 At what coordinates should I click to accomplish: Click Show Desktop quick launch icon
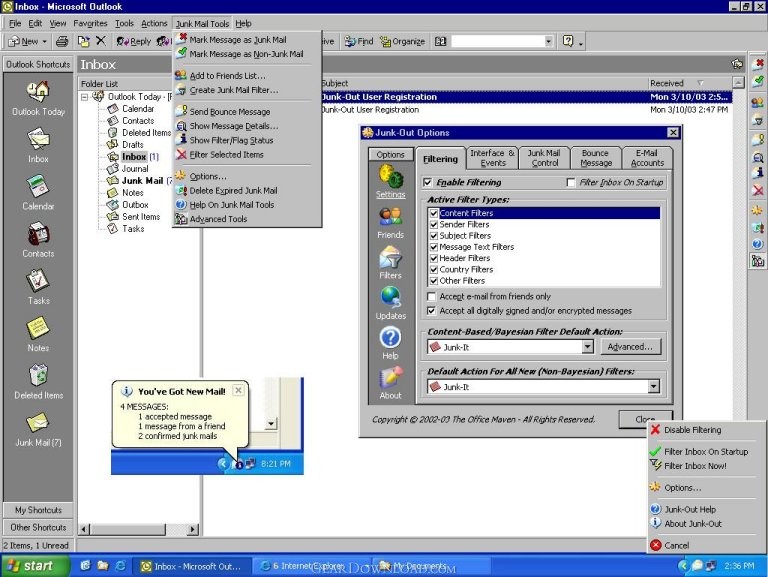(85, 566)
